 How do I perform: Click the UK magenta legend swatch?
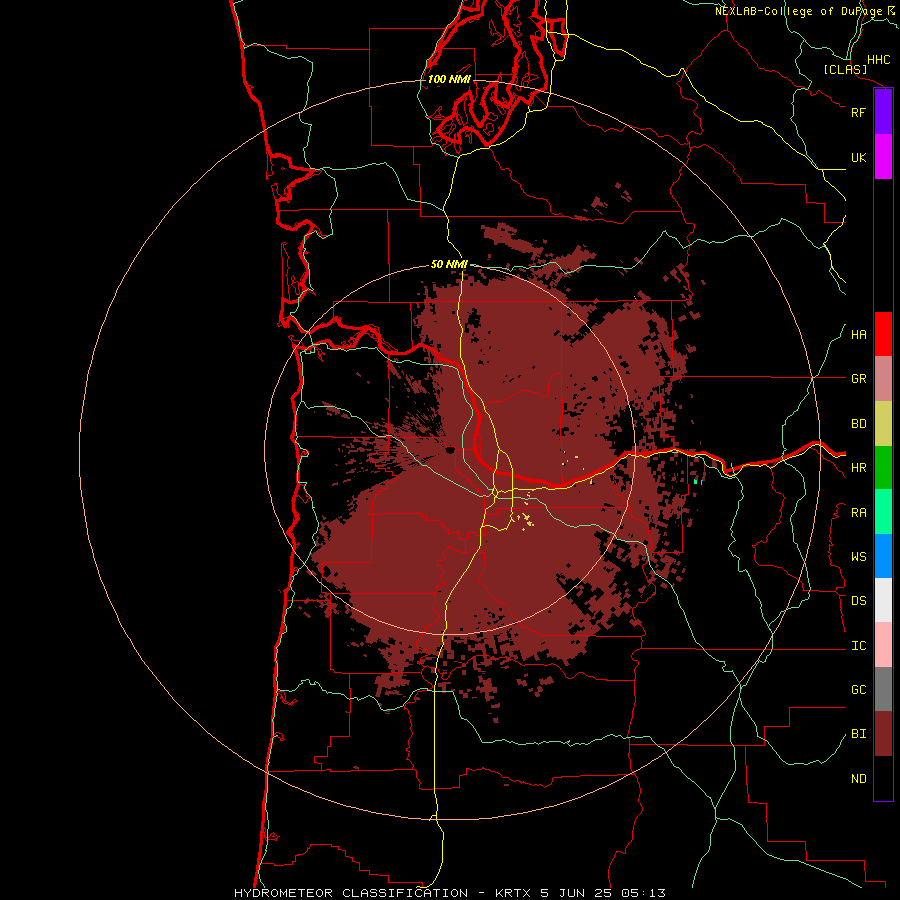point(883,157)
